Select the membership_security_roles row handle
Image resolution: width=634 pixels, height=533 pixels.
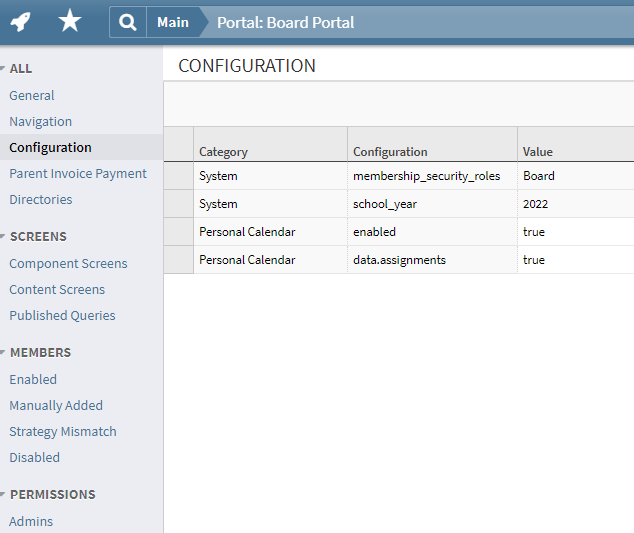[x=178, y=176]
